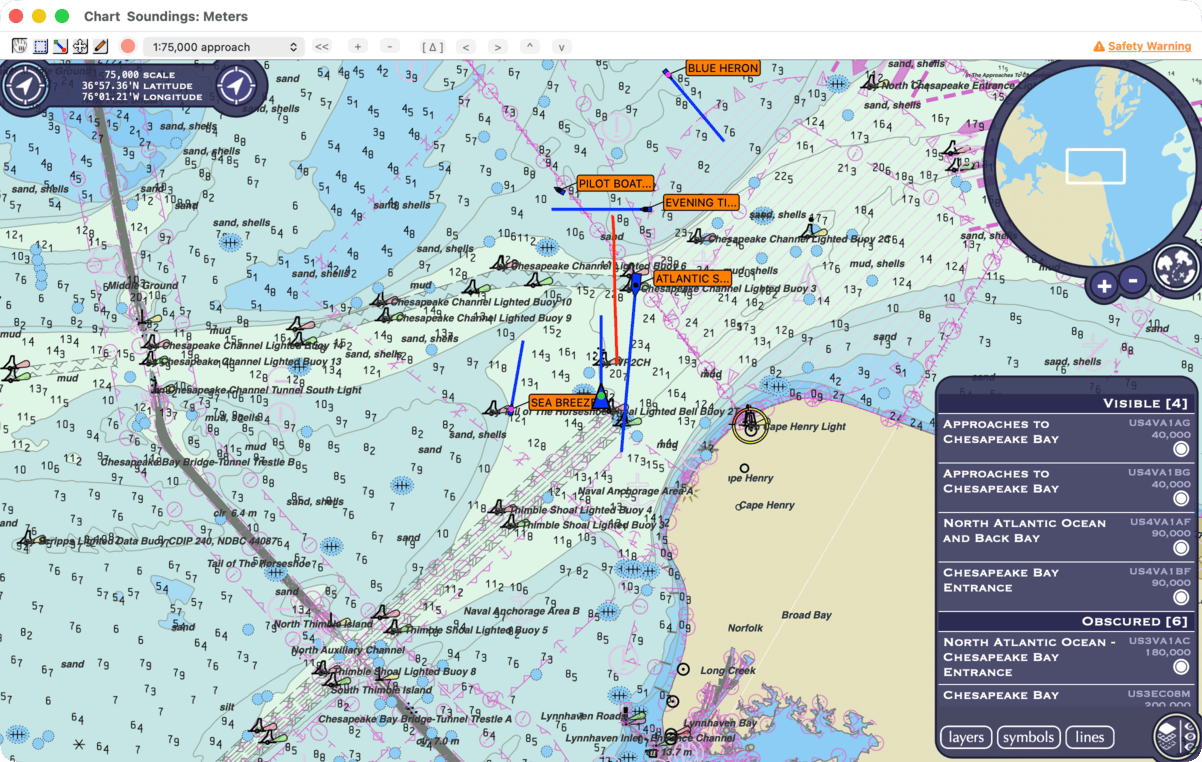This screenshot has width=1202, height=762.
Task: Pan chart up with ^ button
Action: tap(530, 47)
